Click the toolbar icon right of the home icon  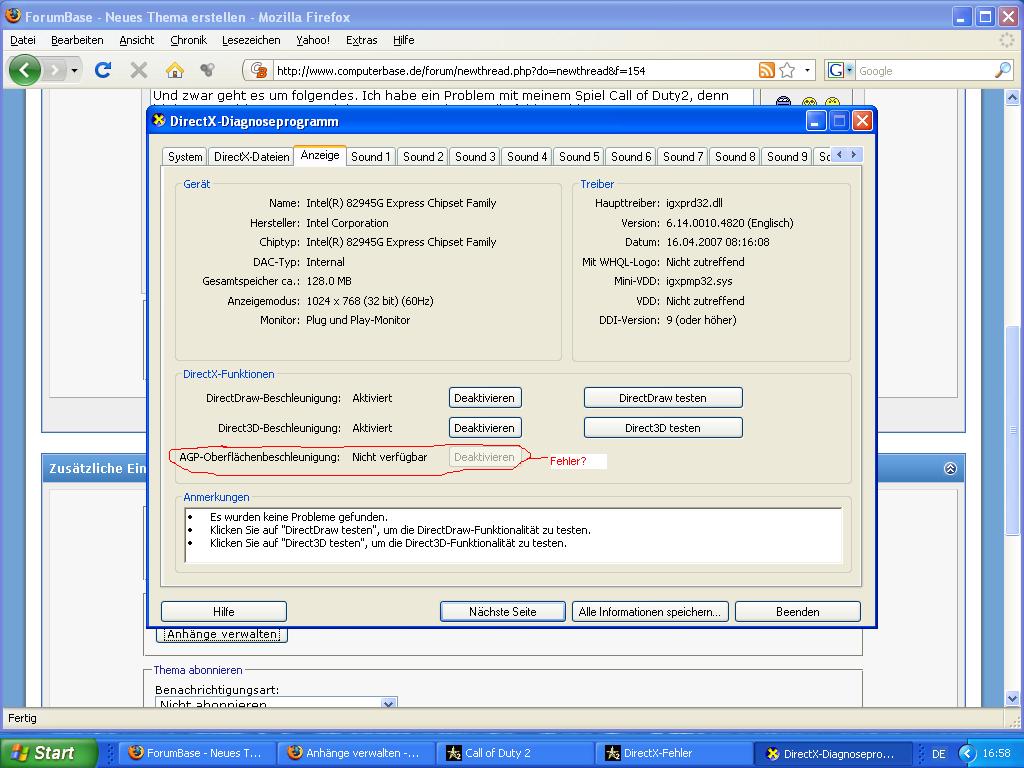tap(208, 70)
